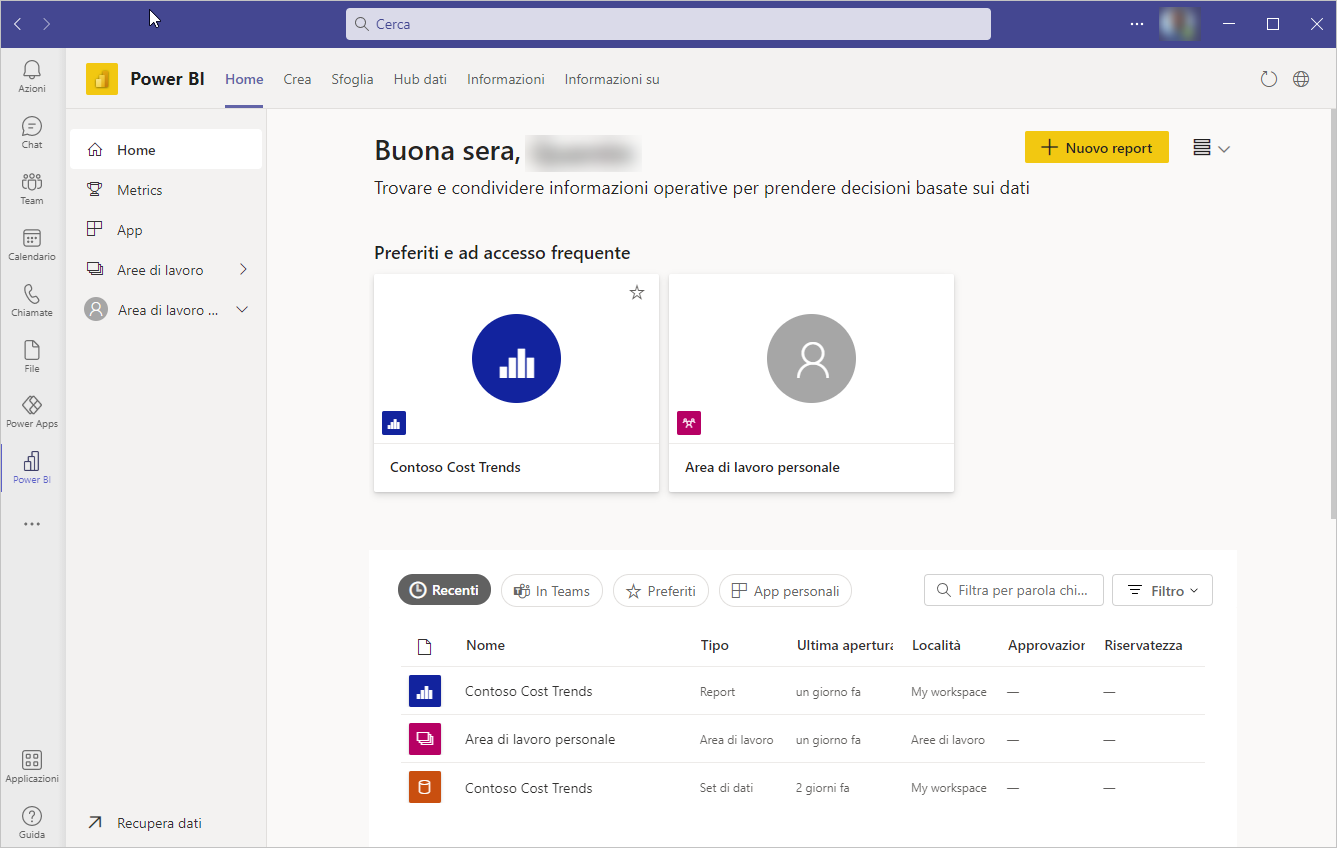Open the Filtro dropdown
Image resolution: width=1337 pixels, height=848 pixels.
(x=1162, y=591)
